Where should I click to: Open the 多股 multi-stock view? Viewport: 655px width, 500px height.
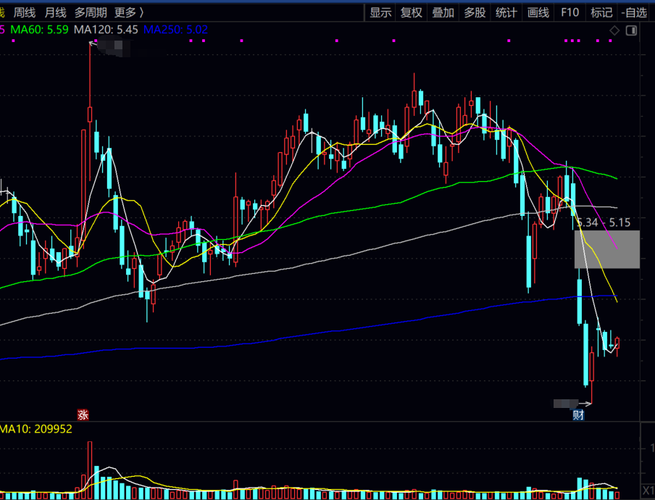point(475,13)
